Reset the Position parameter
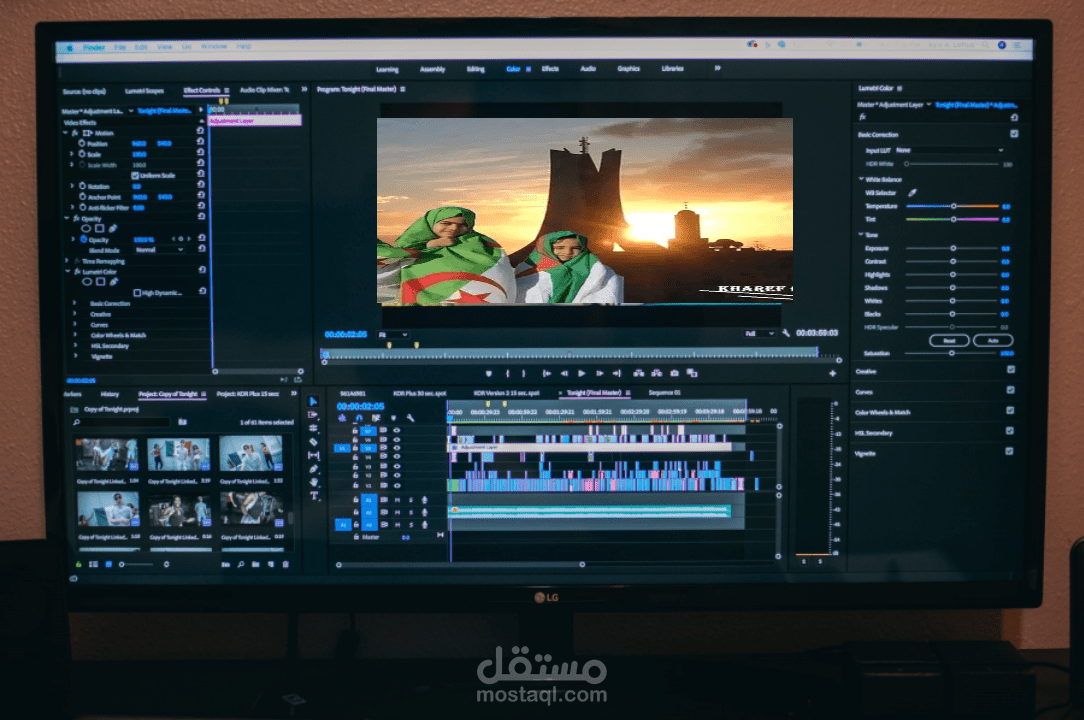 (x=200, y=141)
